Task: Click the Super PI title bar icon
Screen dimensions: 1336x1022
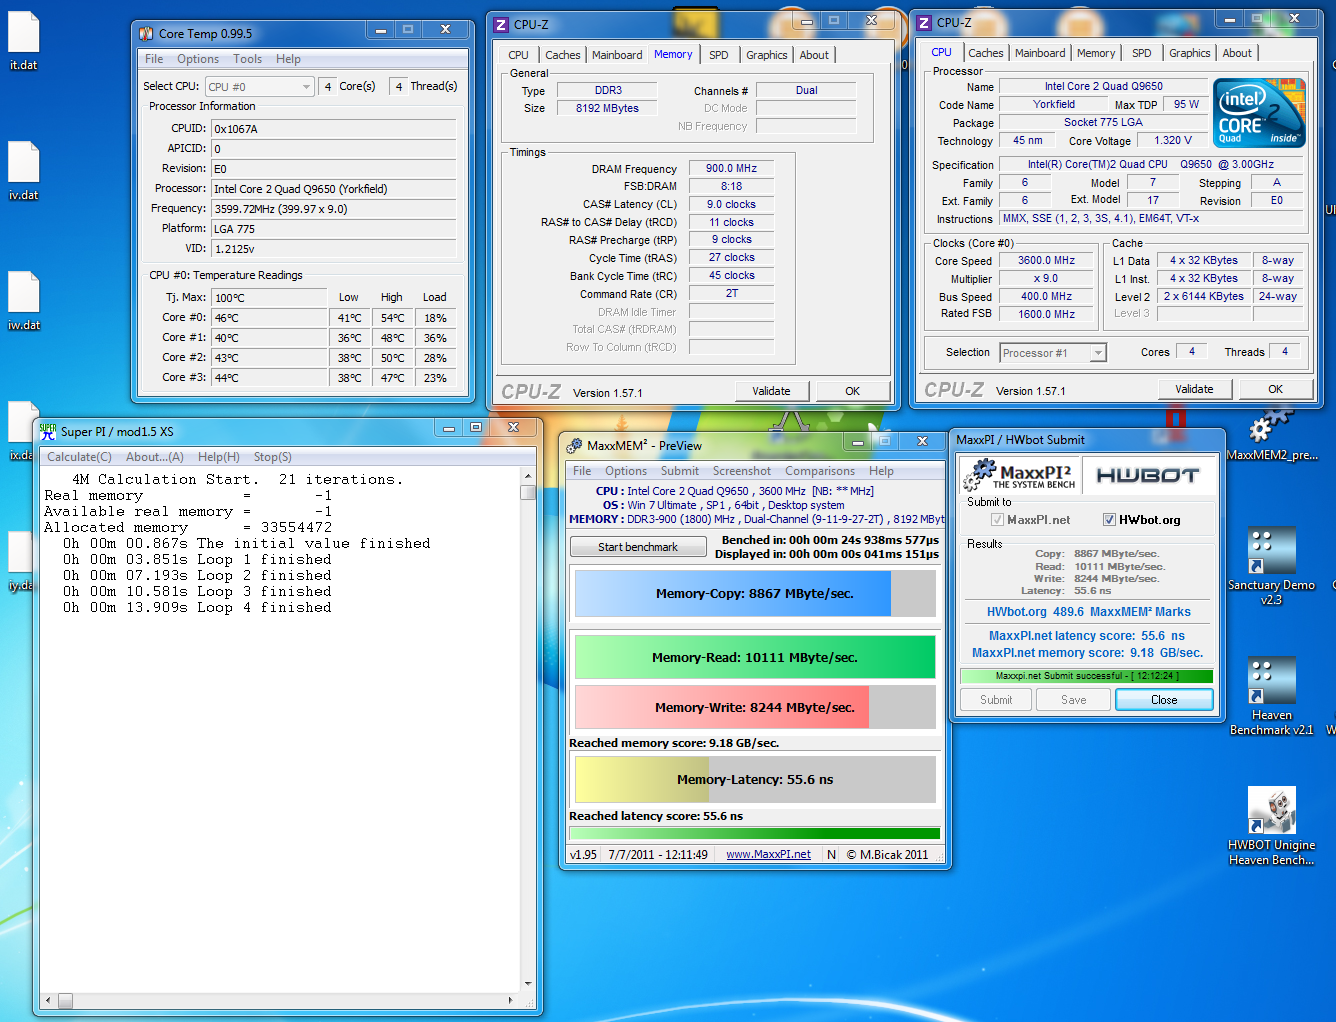Action: (x=47, y=431)
